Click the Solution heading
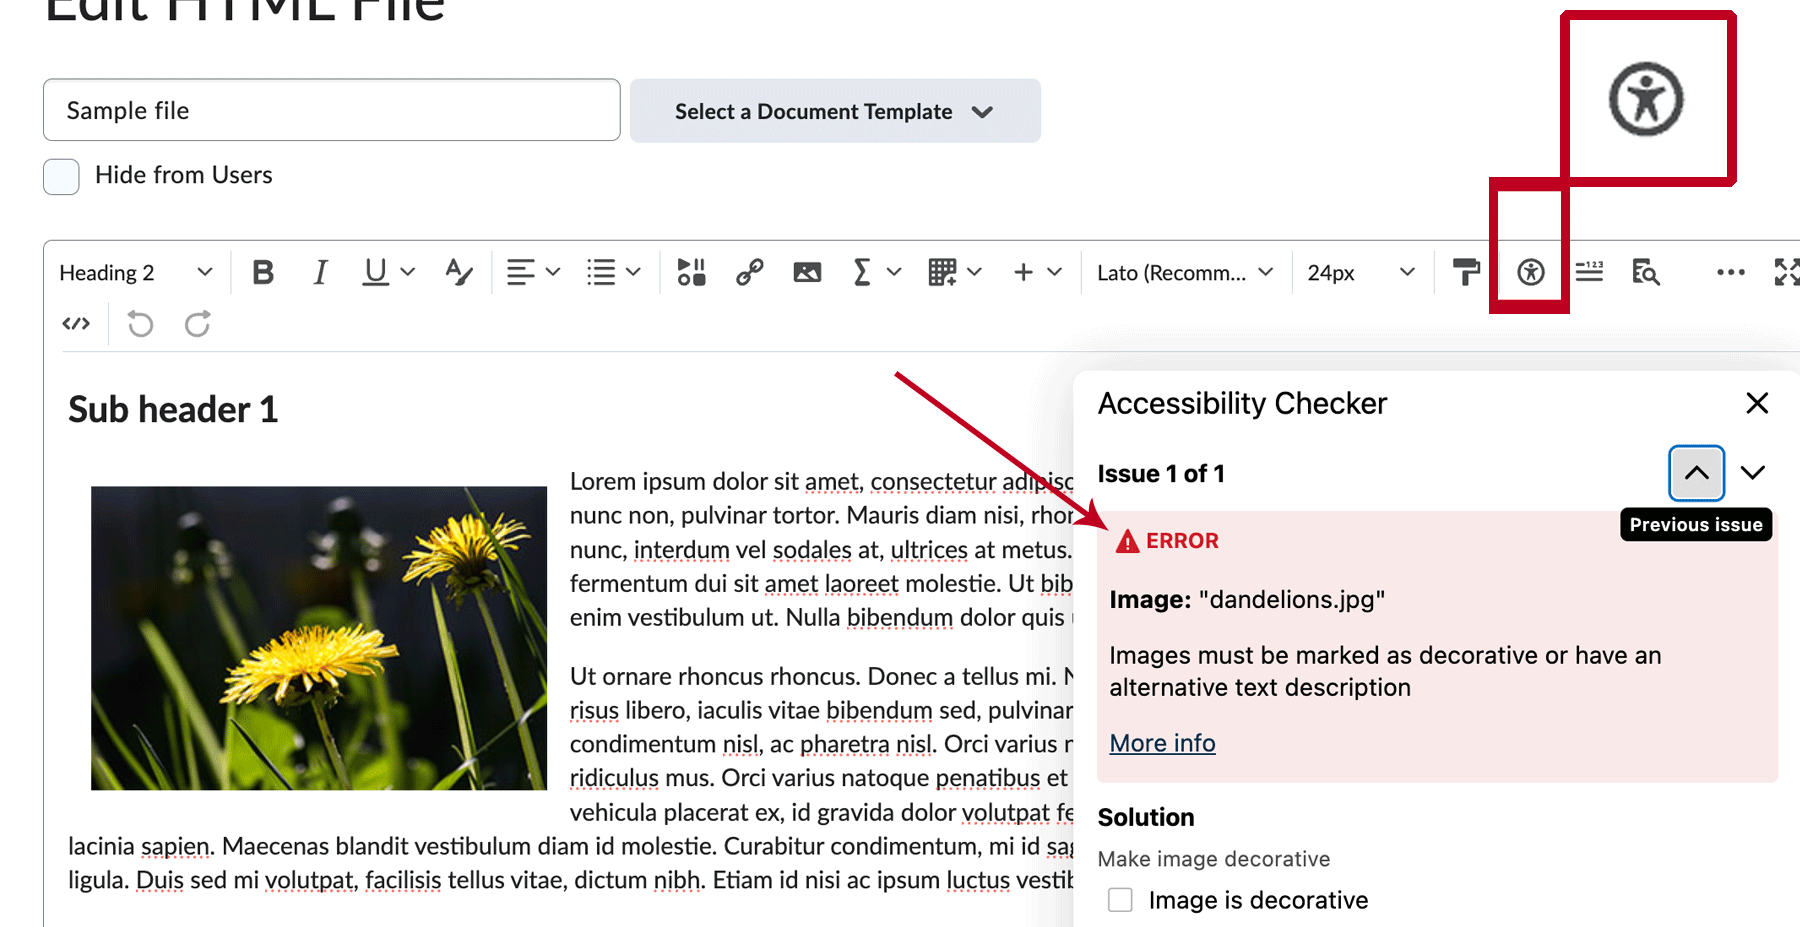Viewport: 1800px width, 927px height. click(1146, 817)
